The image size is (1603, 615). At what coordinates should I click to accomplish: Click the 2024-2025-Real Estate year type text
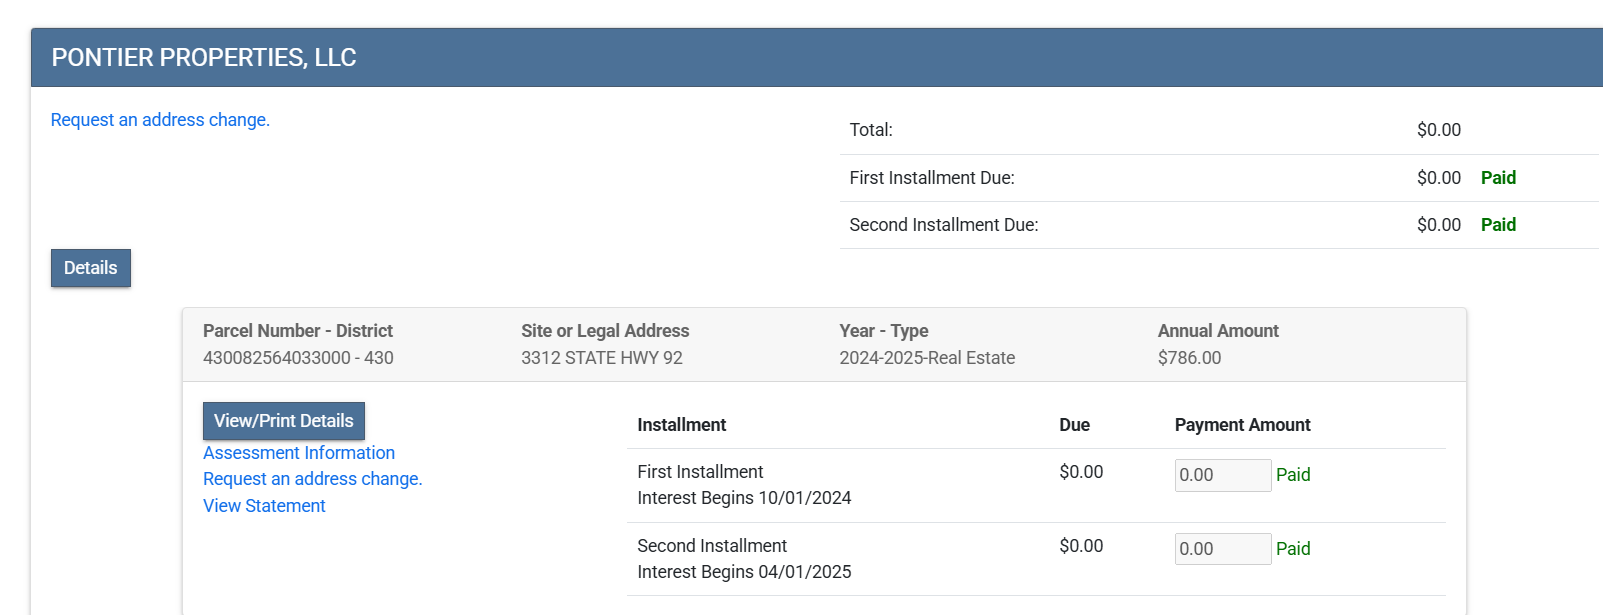[x=927, y=358]
